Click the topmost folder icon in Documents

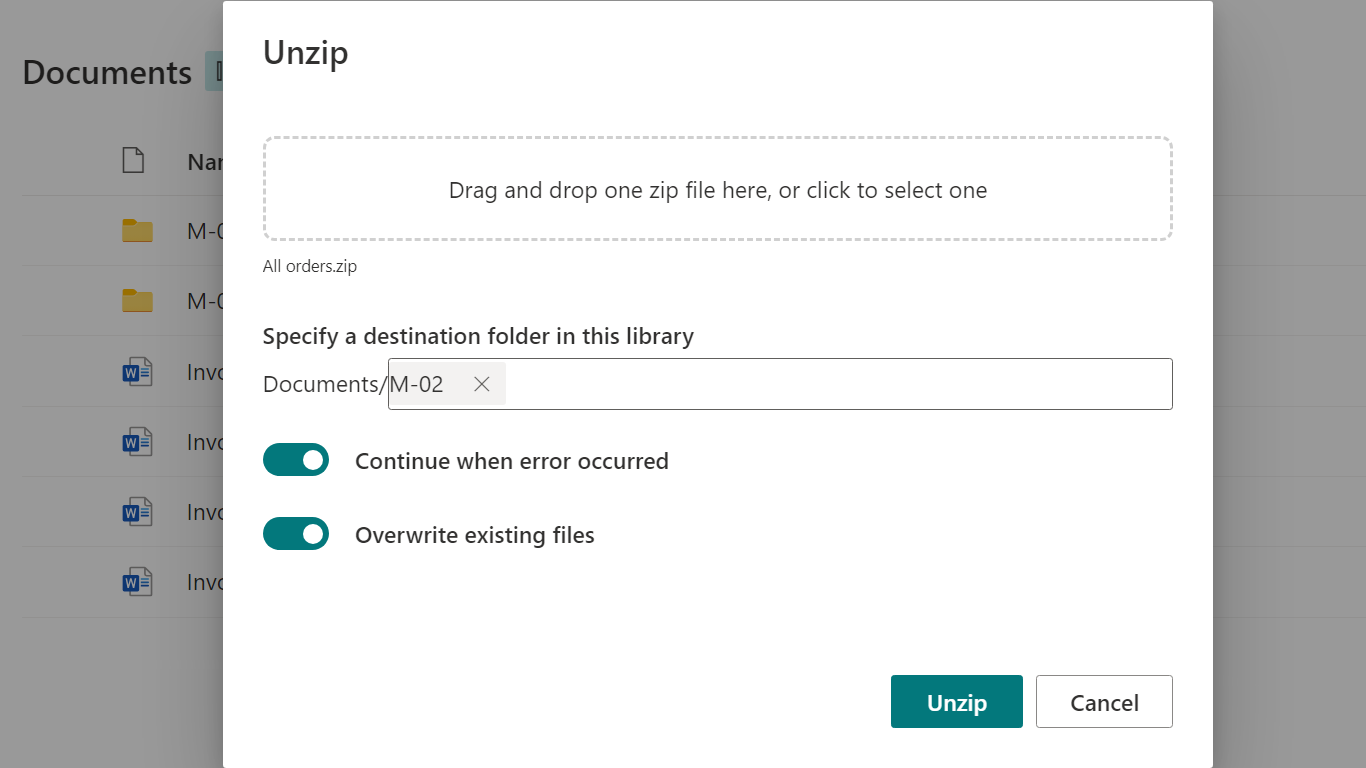click(x=137, y=231)
